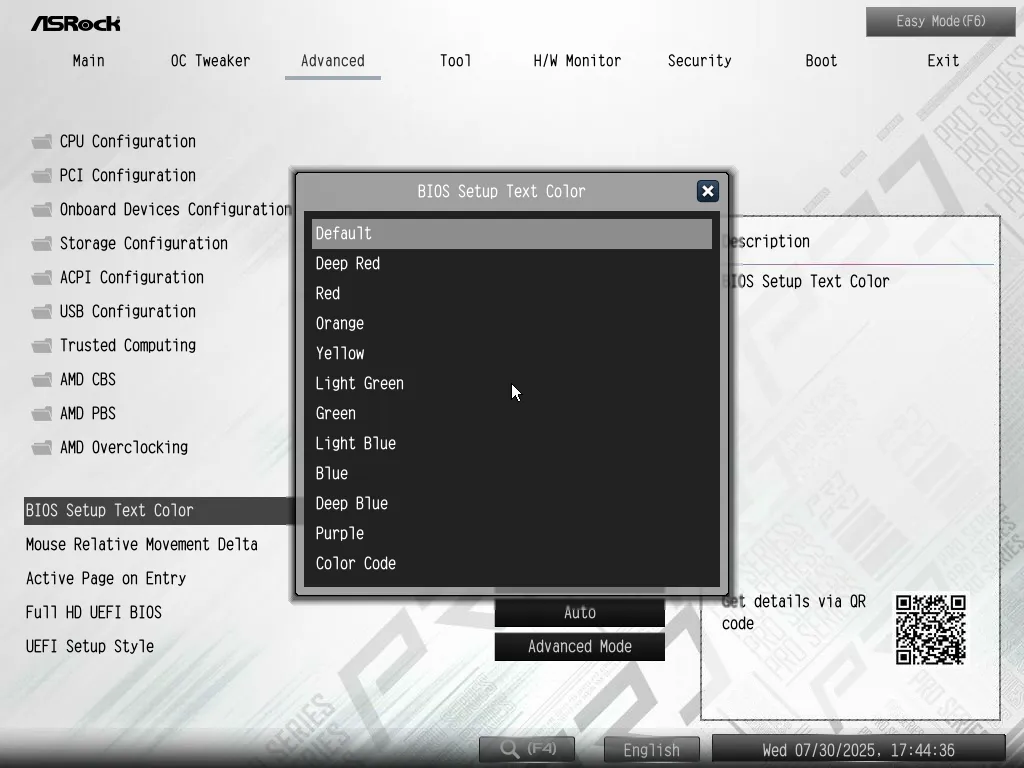Open the AMD CBS submenu
Screen dimensions: 1024x768
click(88, 379)
